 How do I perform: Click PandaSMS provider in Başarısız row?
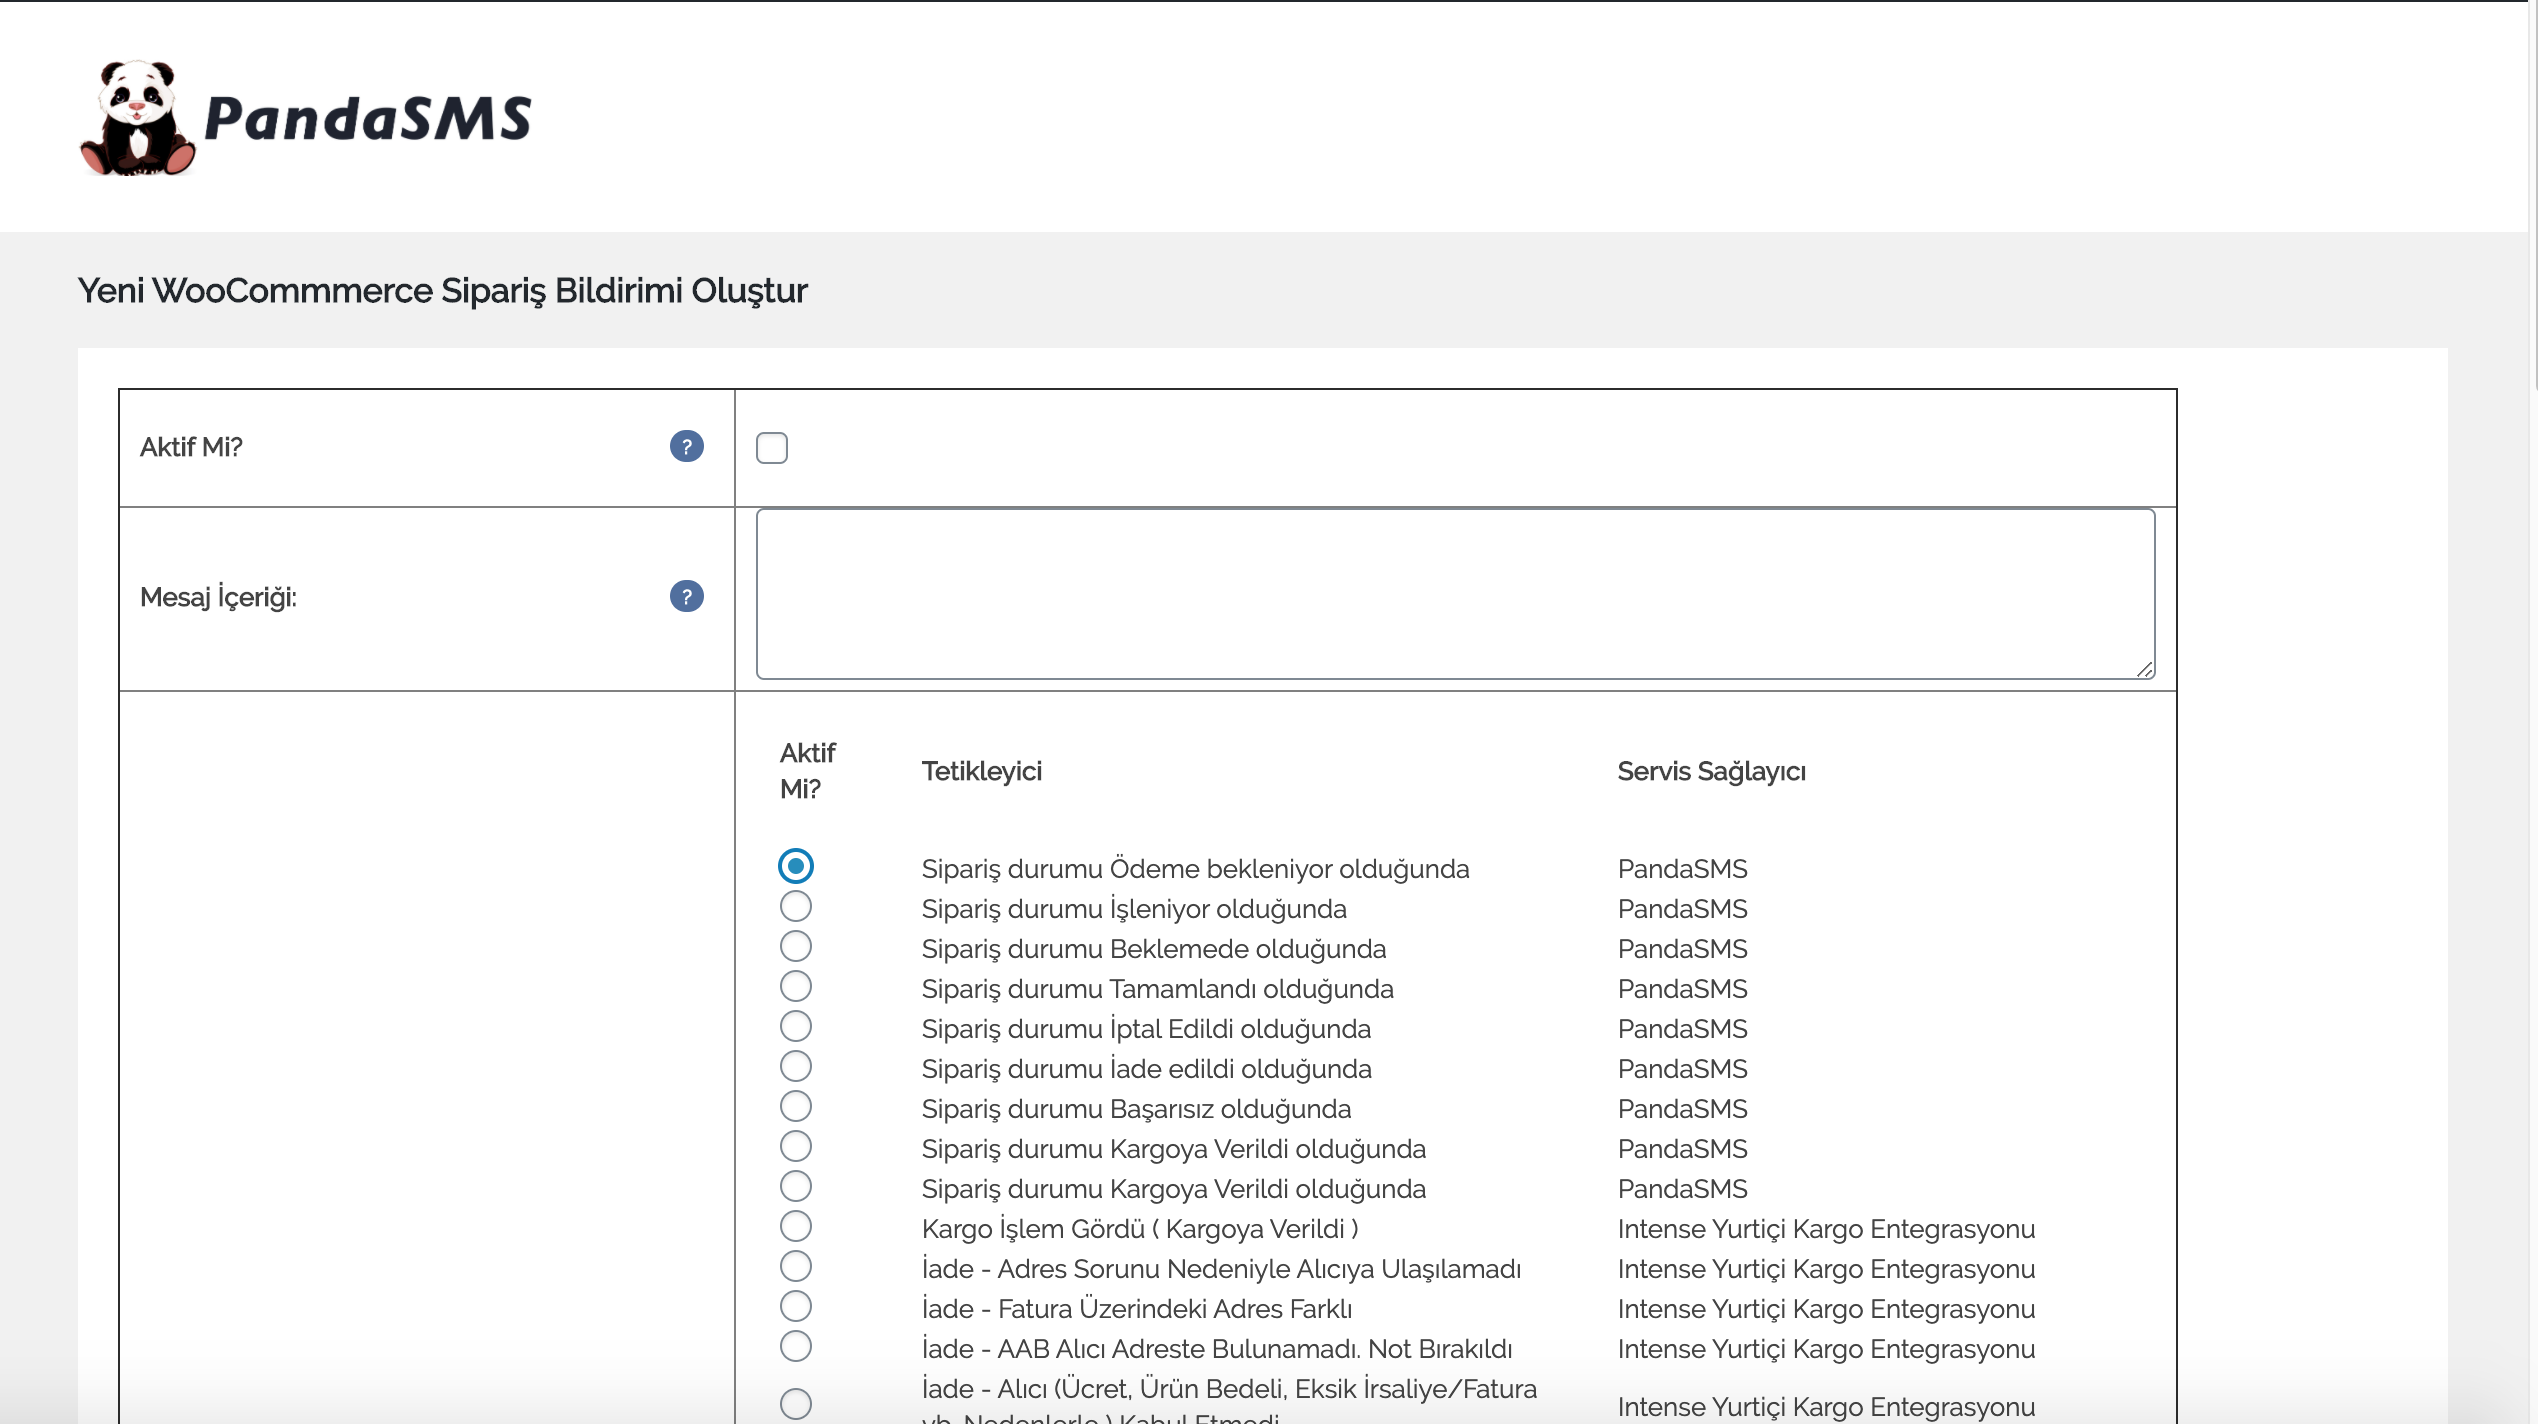[1682, 1109]
